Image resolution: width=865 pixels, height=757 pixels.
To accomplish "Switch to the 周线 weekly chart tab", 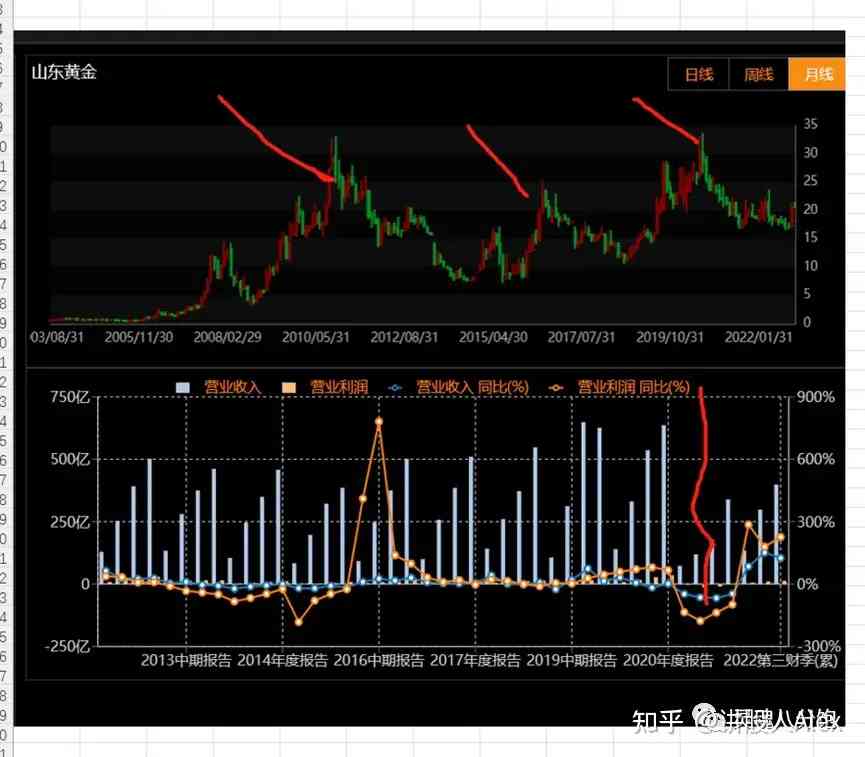I will 758,75.
